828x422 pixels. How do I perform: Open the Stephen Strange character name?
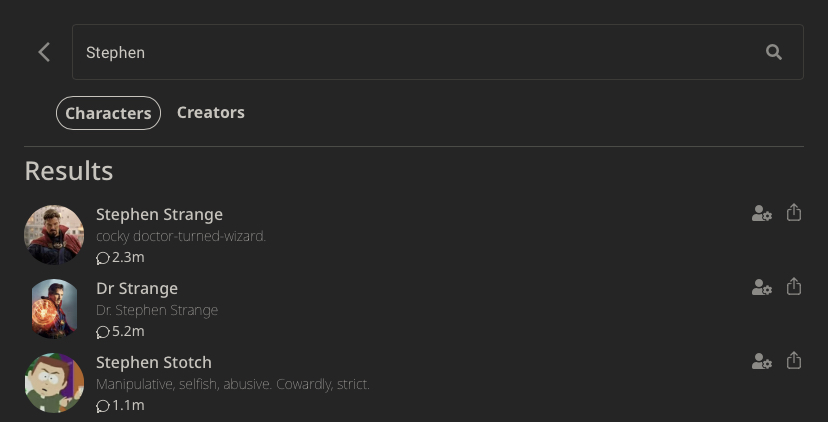point(159,214)
